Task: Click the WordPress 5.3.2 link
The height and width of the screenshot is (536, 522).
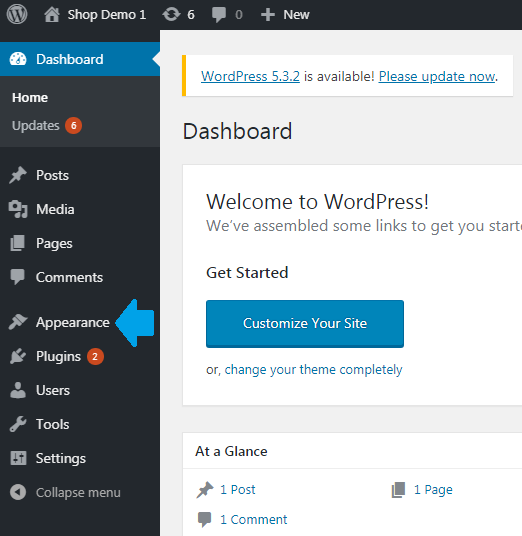Action: point(250,76)
